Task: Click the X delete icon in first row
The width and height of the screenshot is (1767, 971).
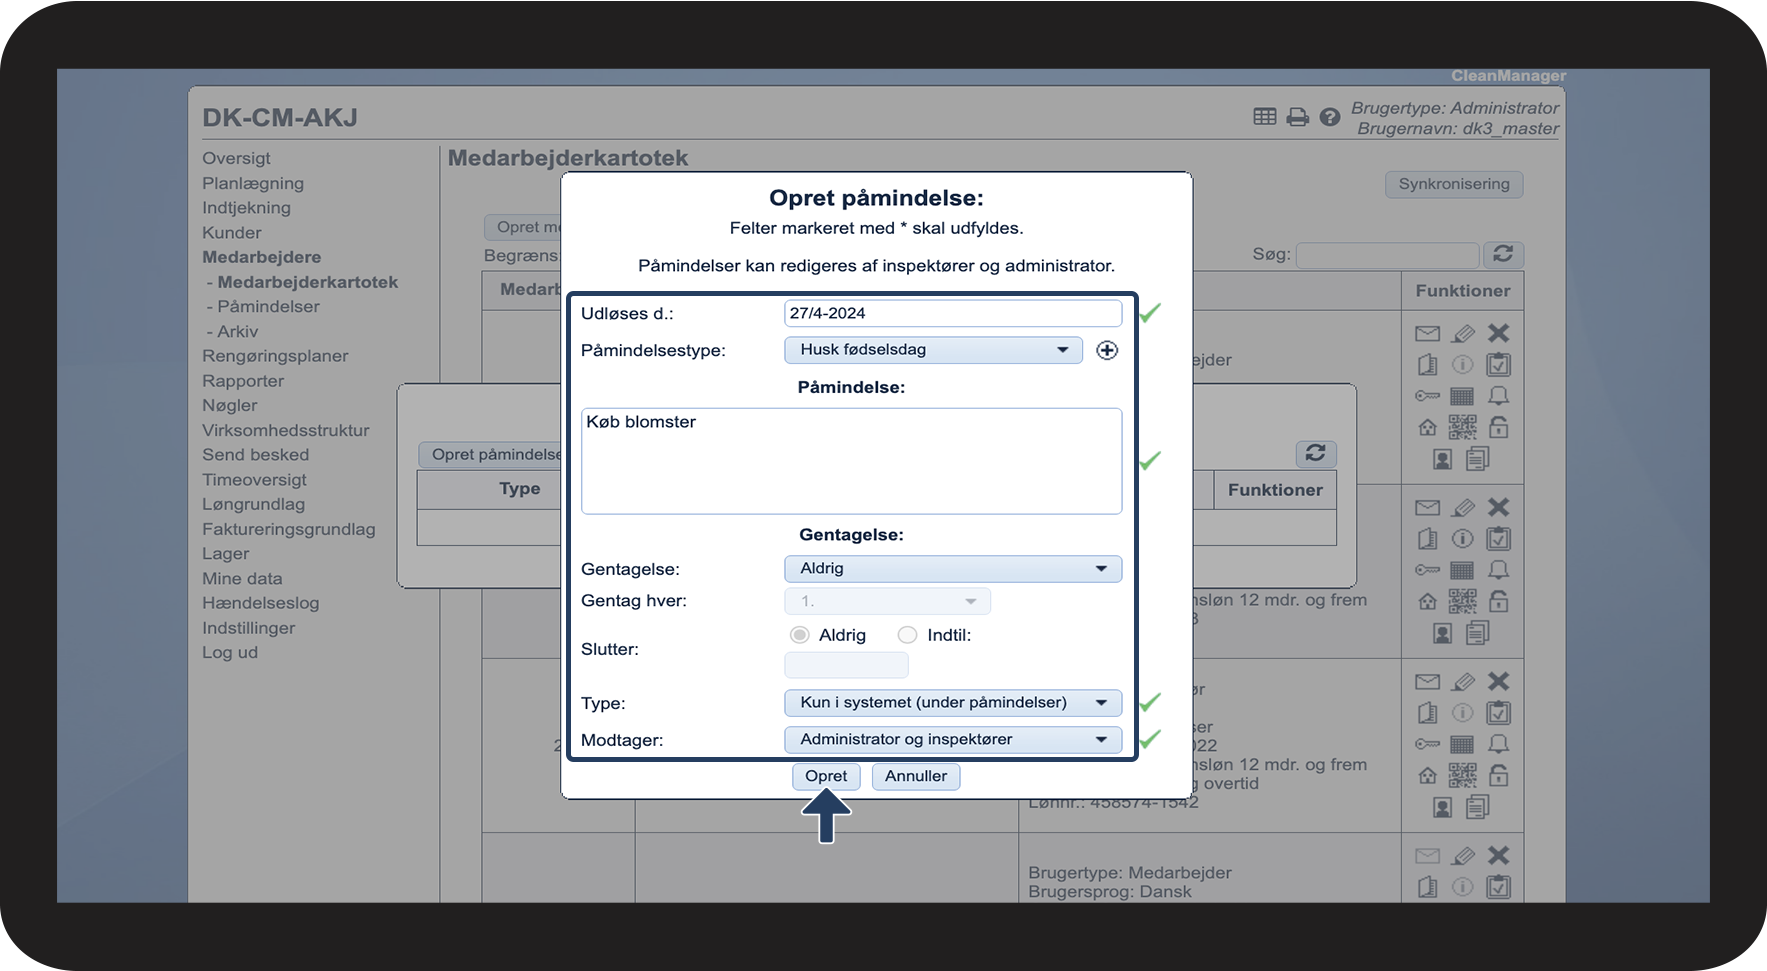Action: [x=1498, y=333]
